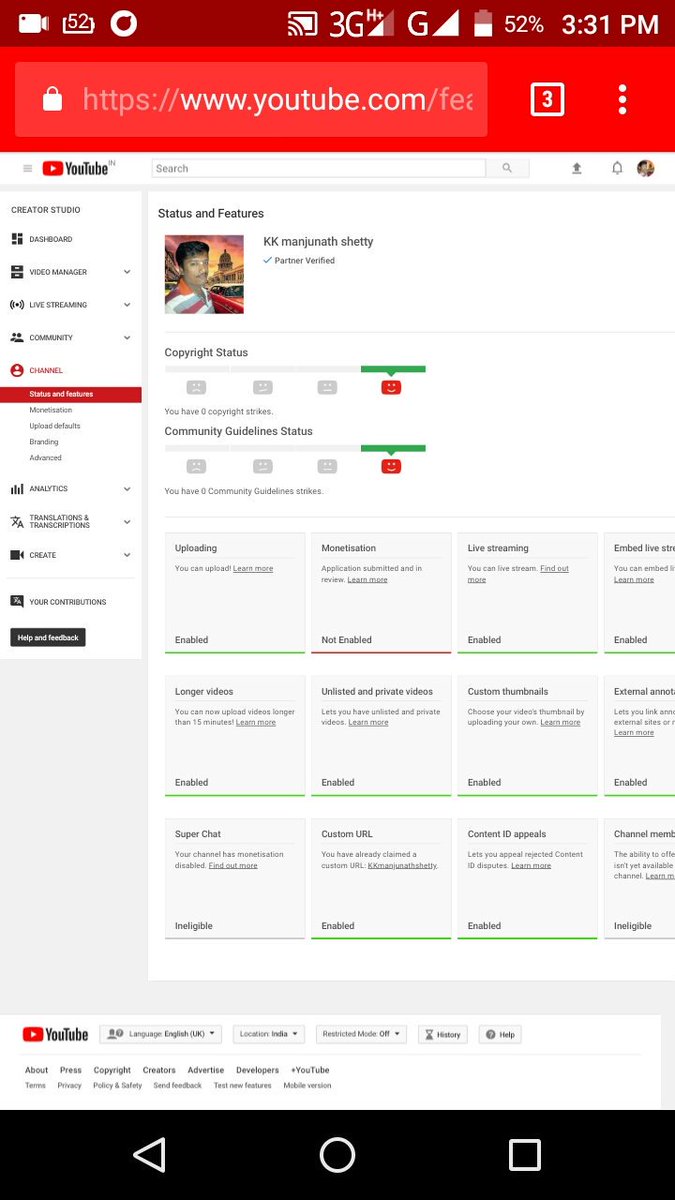Expand the Analytics section chevron
675x1200 pixels.
(x=127, y=489)
